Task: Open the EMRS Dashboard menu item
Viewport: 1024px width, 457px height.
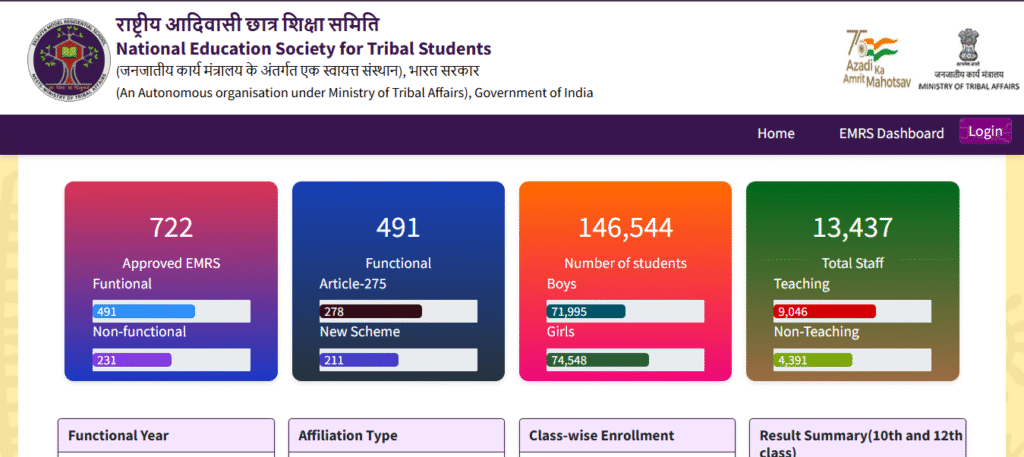Action: click(x=891, y=133)
